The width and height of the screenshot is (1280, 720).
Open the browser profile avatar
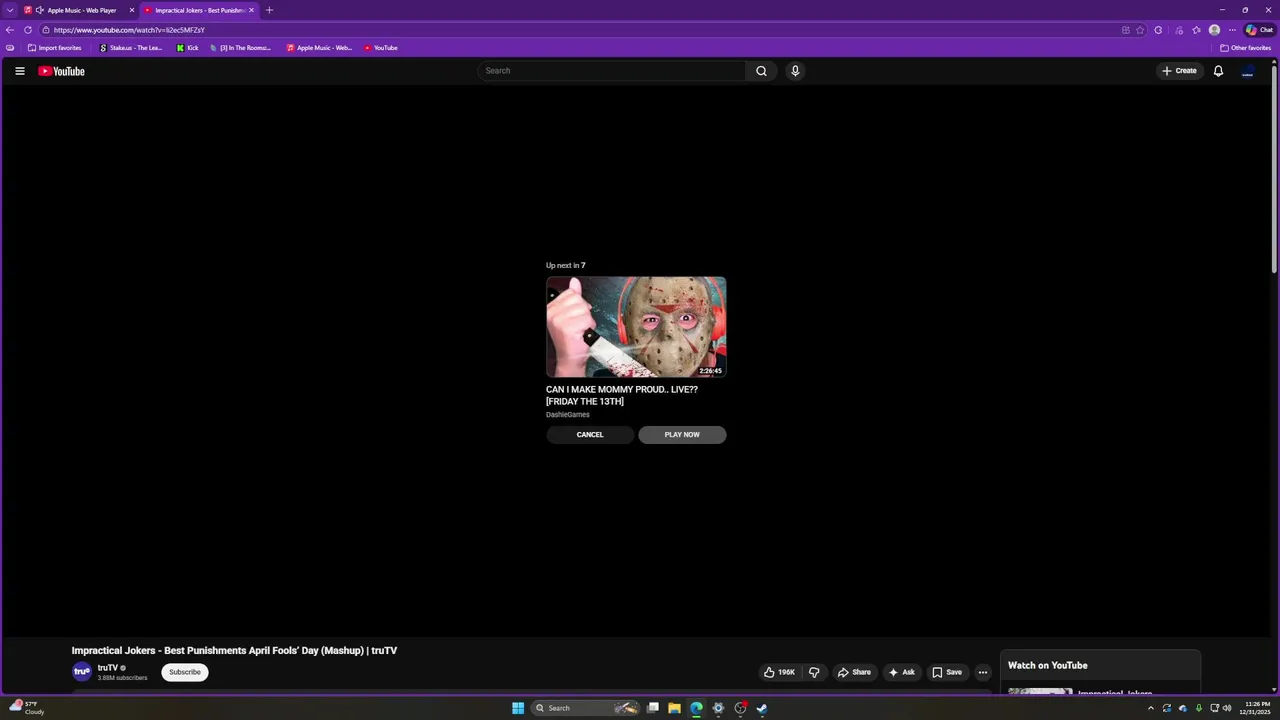coord(1214,30)
